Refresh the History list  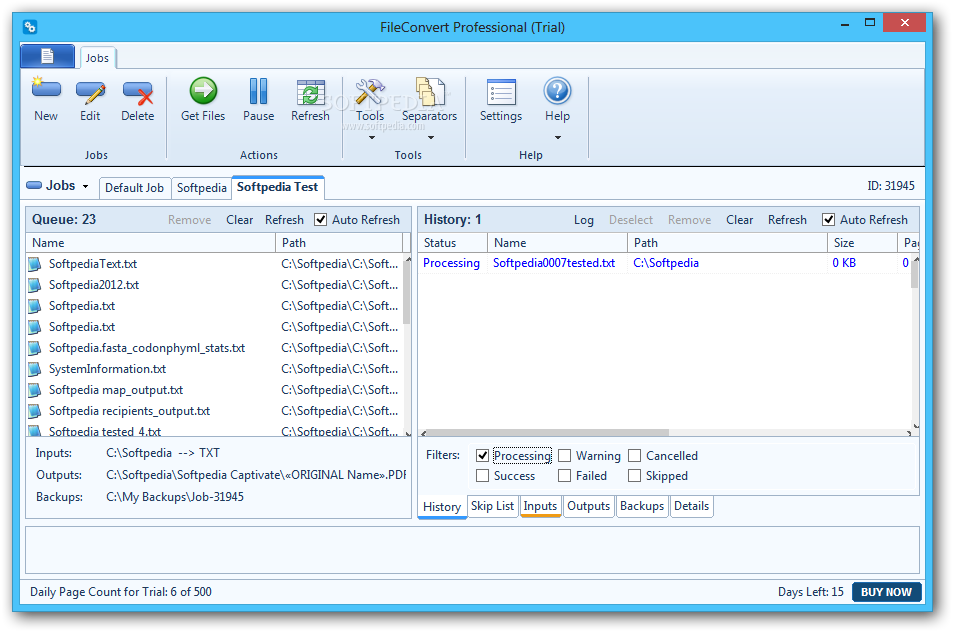pos(787,220)
